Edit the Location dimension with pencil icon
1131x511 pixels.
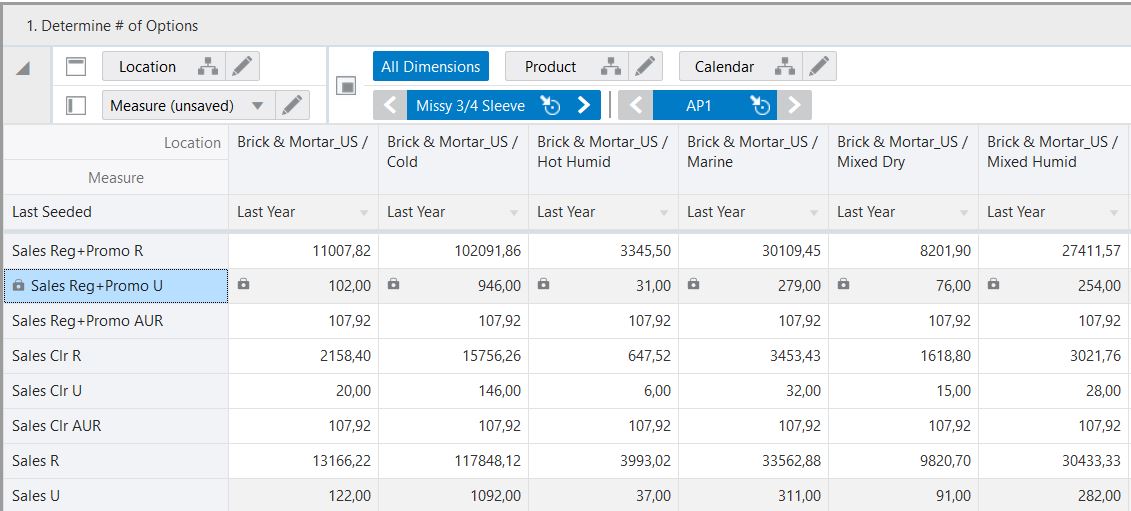point(242,66)
